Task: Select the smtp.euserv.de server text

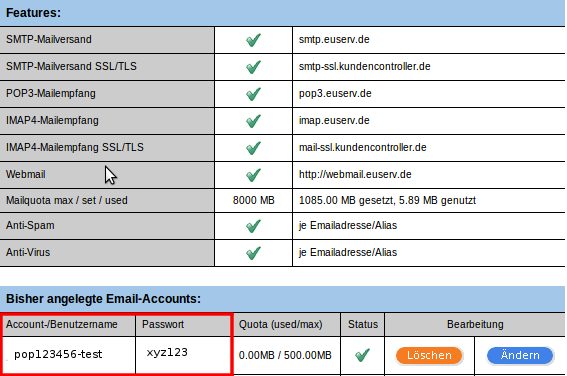Action: pyautogui.click(x=334, y=39)
